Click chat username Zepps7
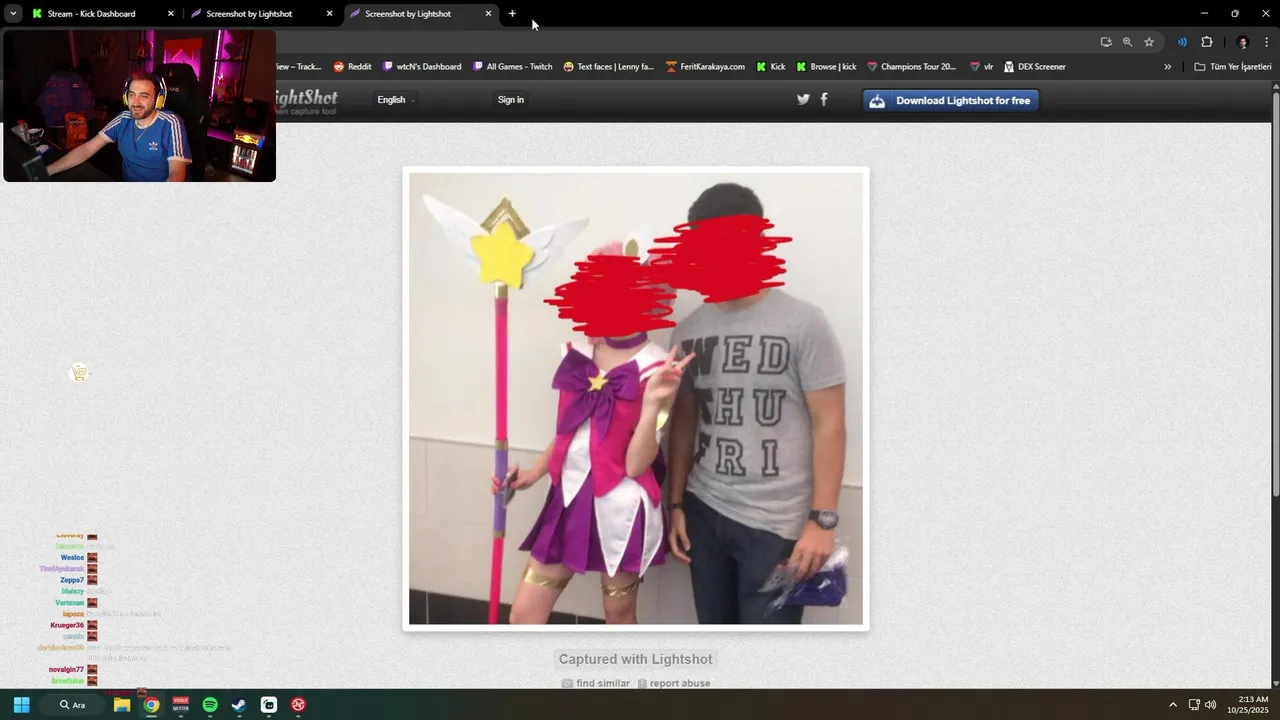 tap(72, 580)
